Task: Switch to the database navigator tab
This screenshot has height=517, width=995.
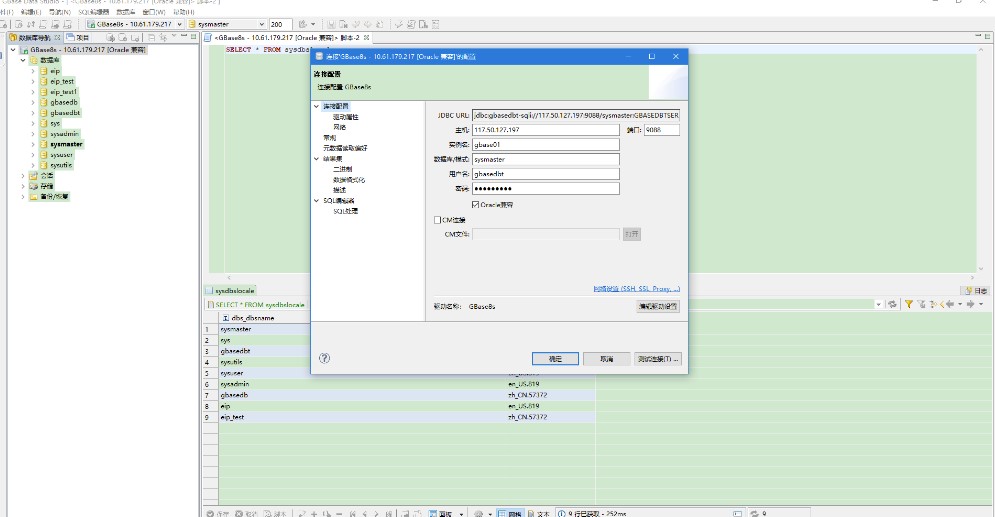Action: (35, 37)
